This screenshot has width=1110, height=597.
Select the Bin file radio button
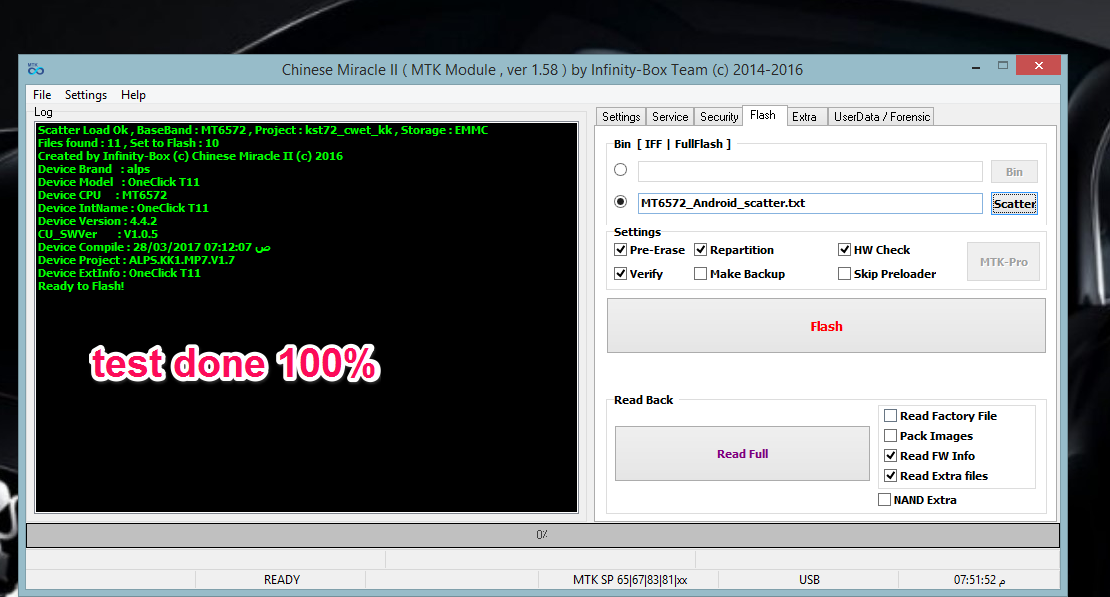click(x=621, y=170)
